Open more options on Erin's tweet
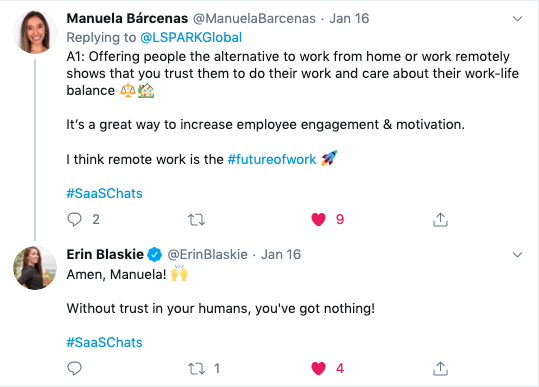This screenshot has height=387, width=539. tap(517, 255)
